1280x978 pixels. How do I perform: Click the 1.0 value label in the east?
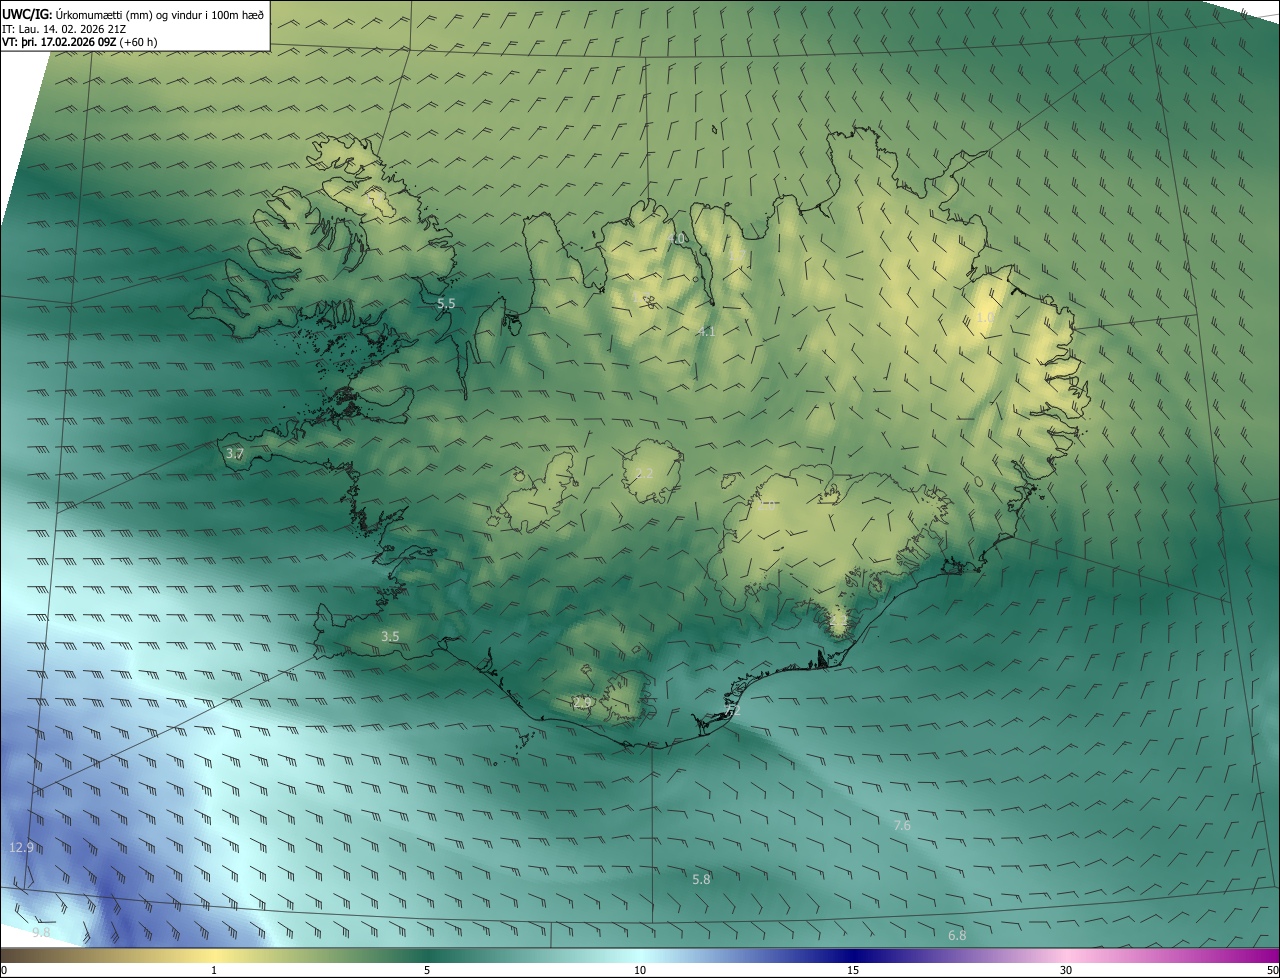point(985,318)
